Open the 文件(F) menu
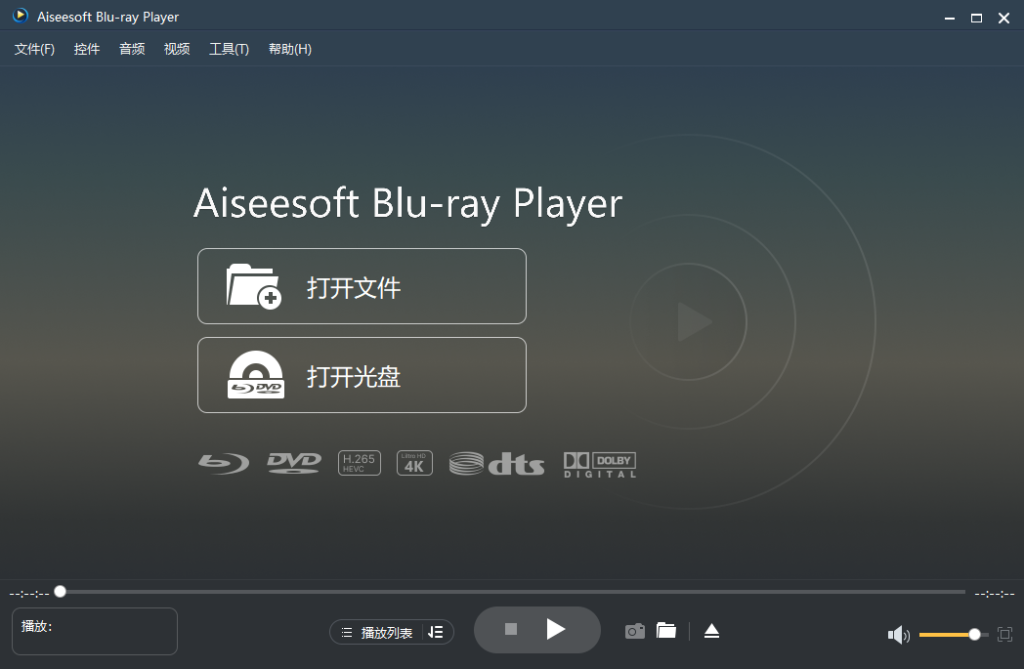 (x=35, y=49)
